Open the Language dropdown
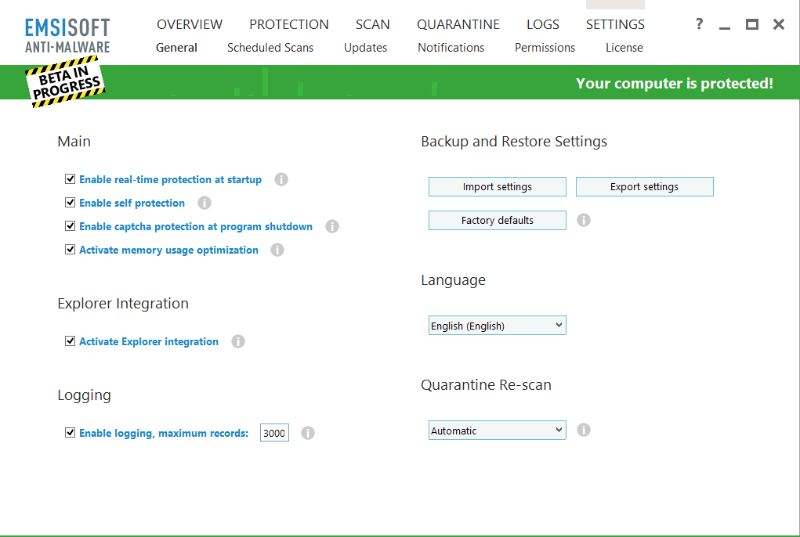Image resolution: width=800 pixels, height=537 pixels. [497, 326]
